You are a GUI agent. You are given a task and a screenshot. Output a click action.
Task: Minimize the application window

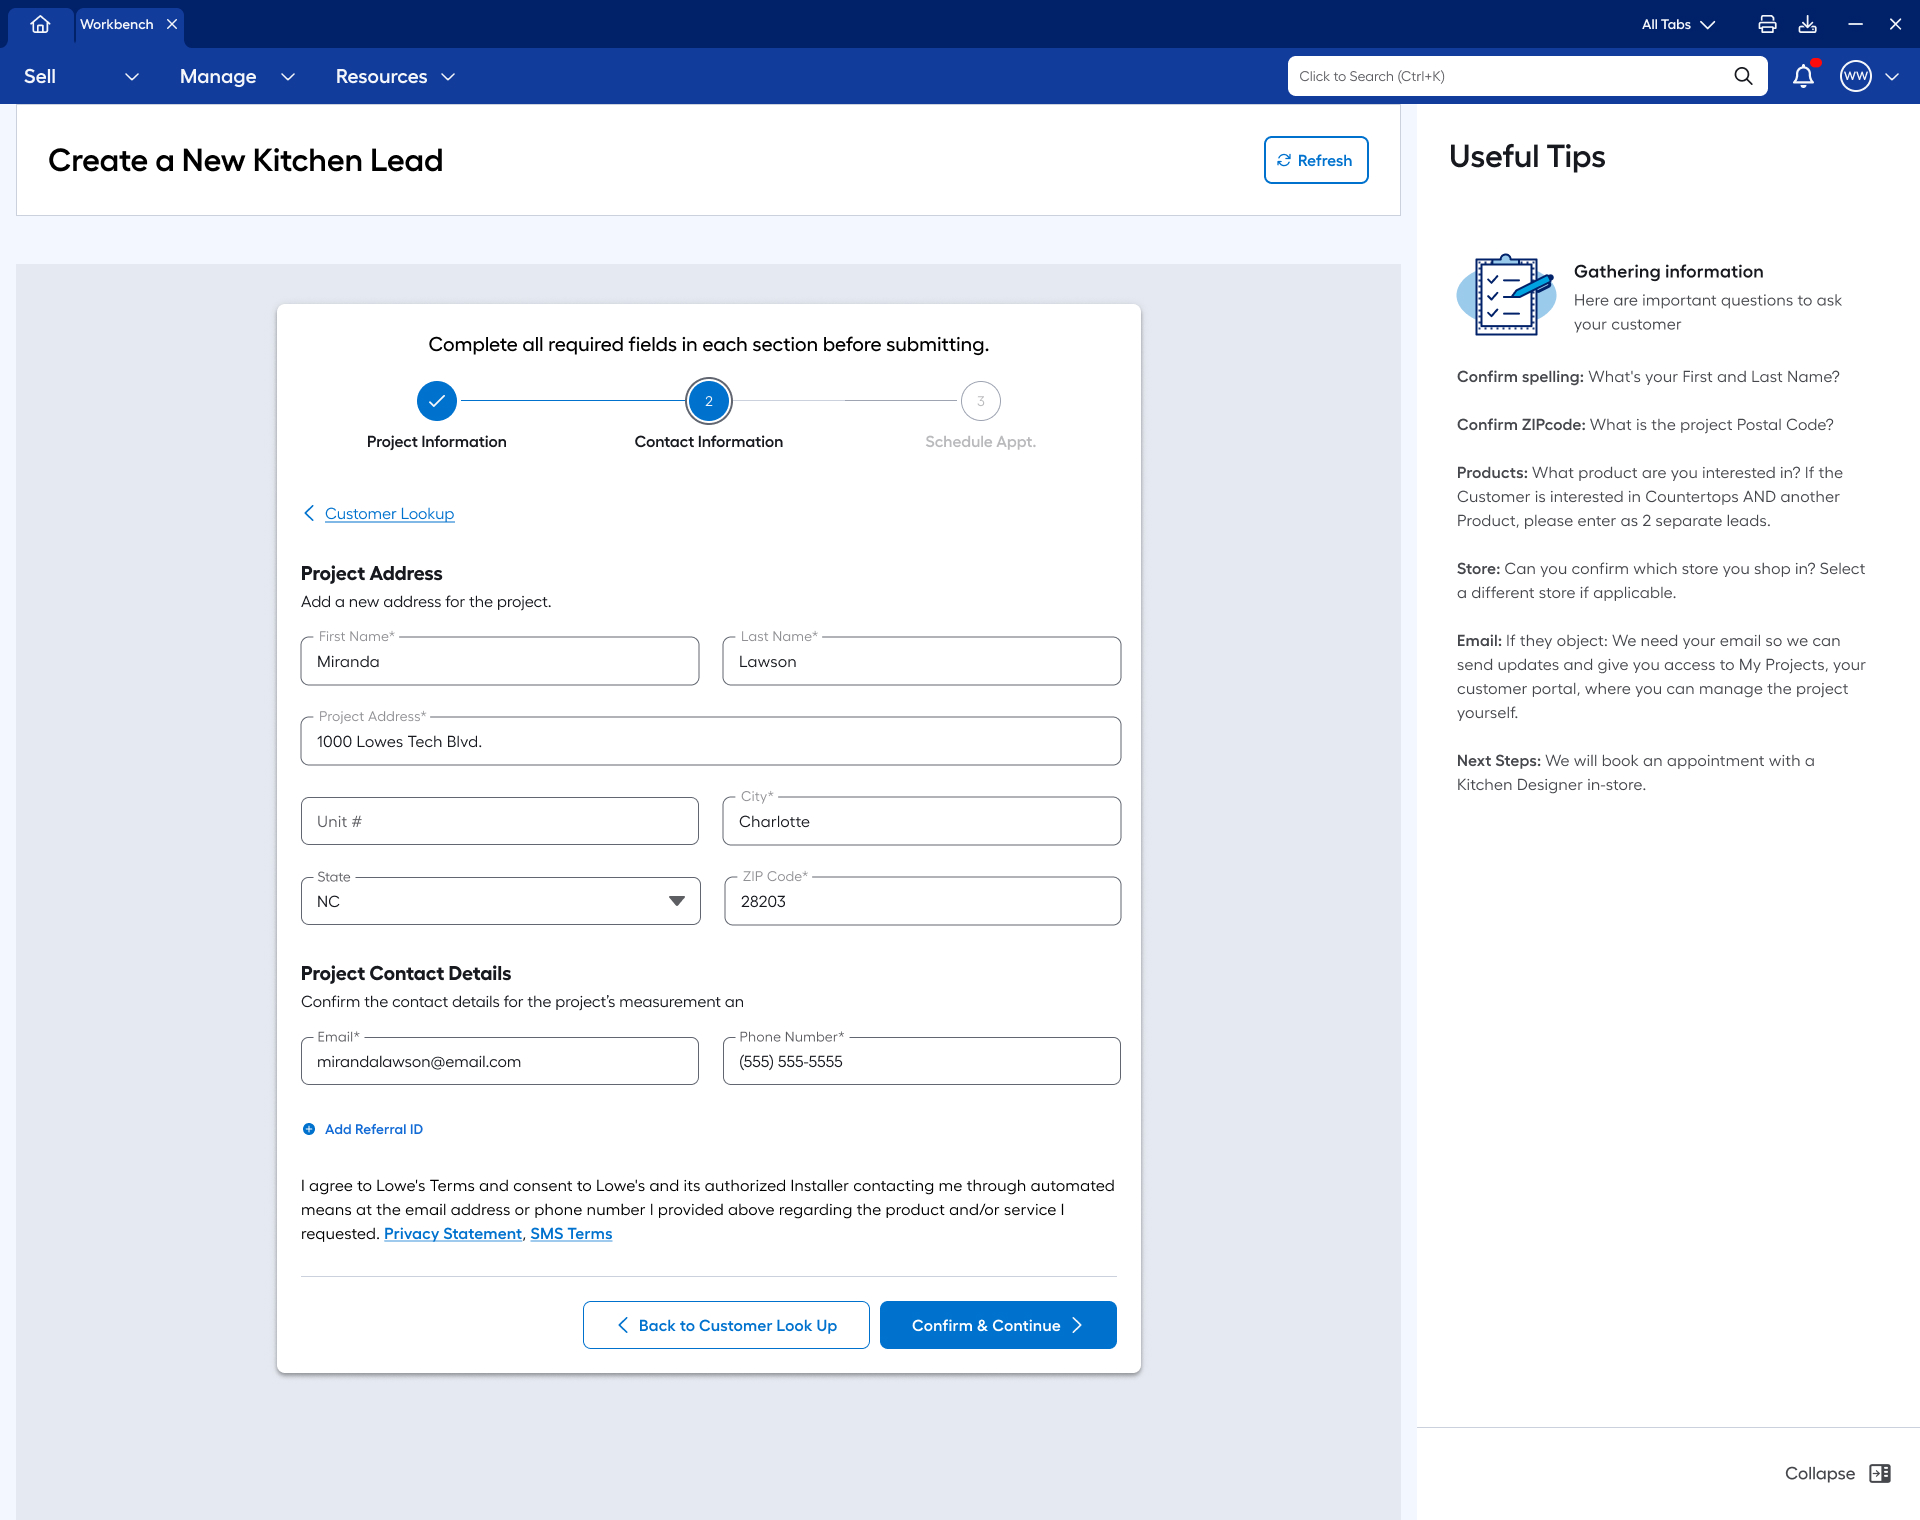click(1855, 24)
